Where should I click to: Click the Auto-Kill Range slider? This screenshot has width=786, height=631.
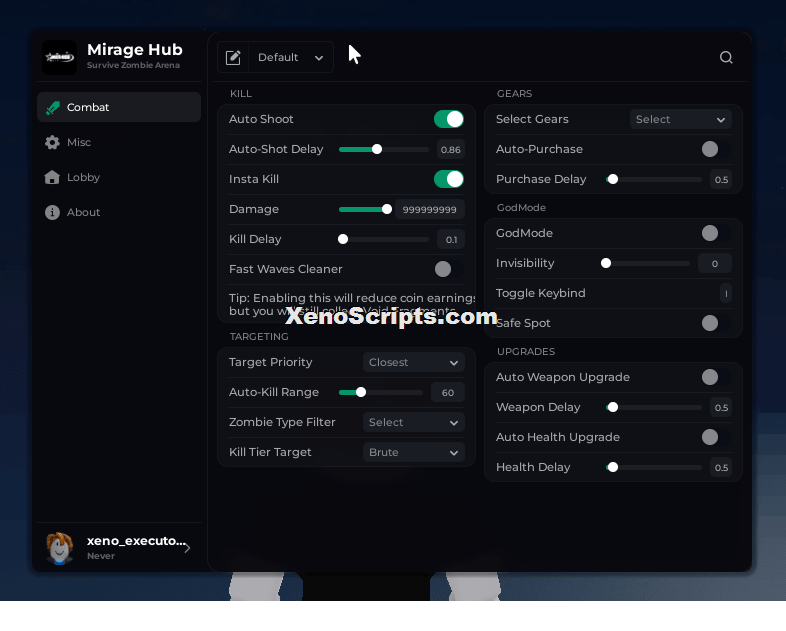pos(381,392)
